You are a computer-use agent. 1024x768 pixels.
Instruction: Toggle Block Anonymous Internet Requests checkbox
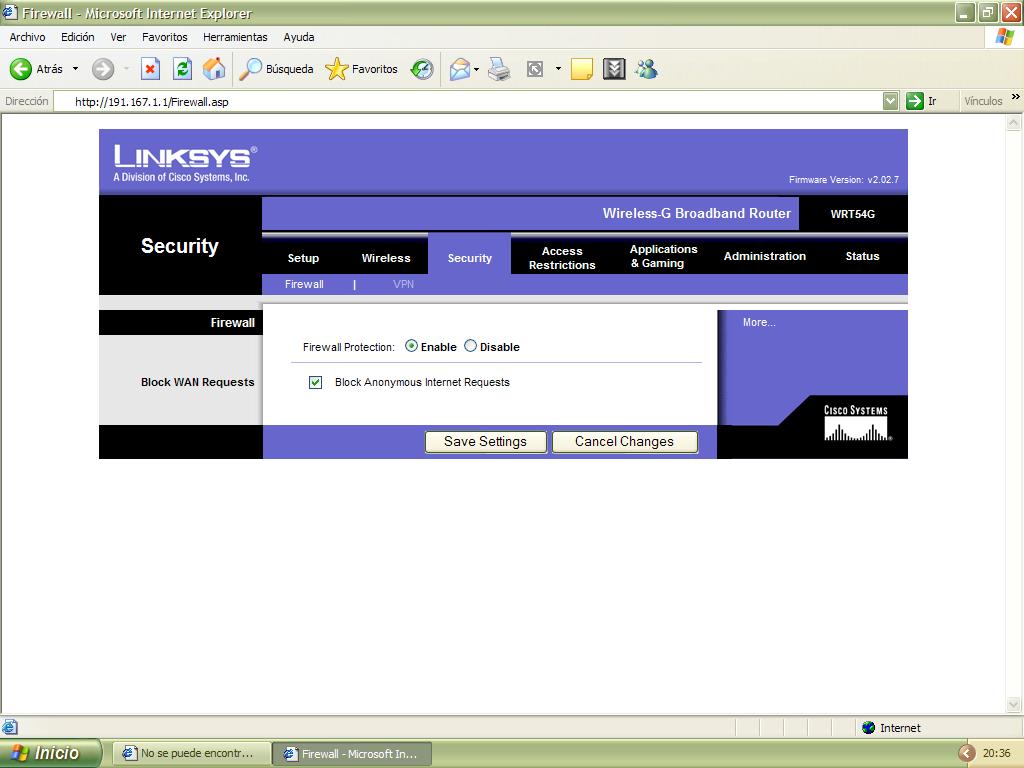315,382
